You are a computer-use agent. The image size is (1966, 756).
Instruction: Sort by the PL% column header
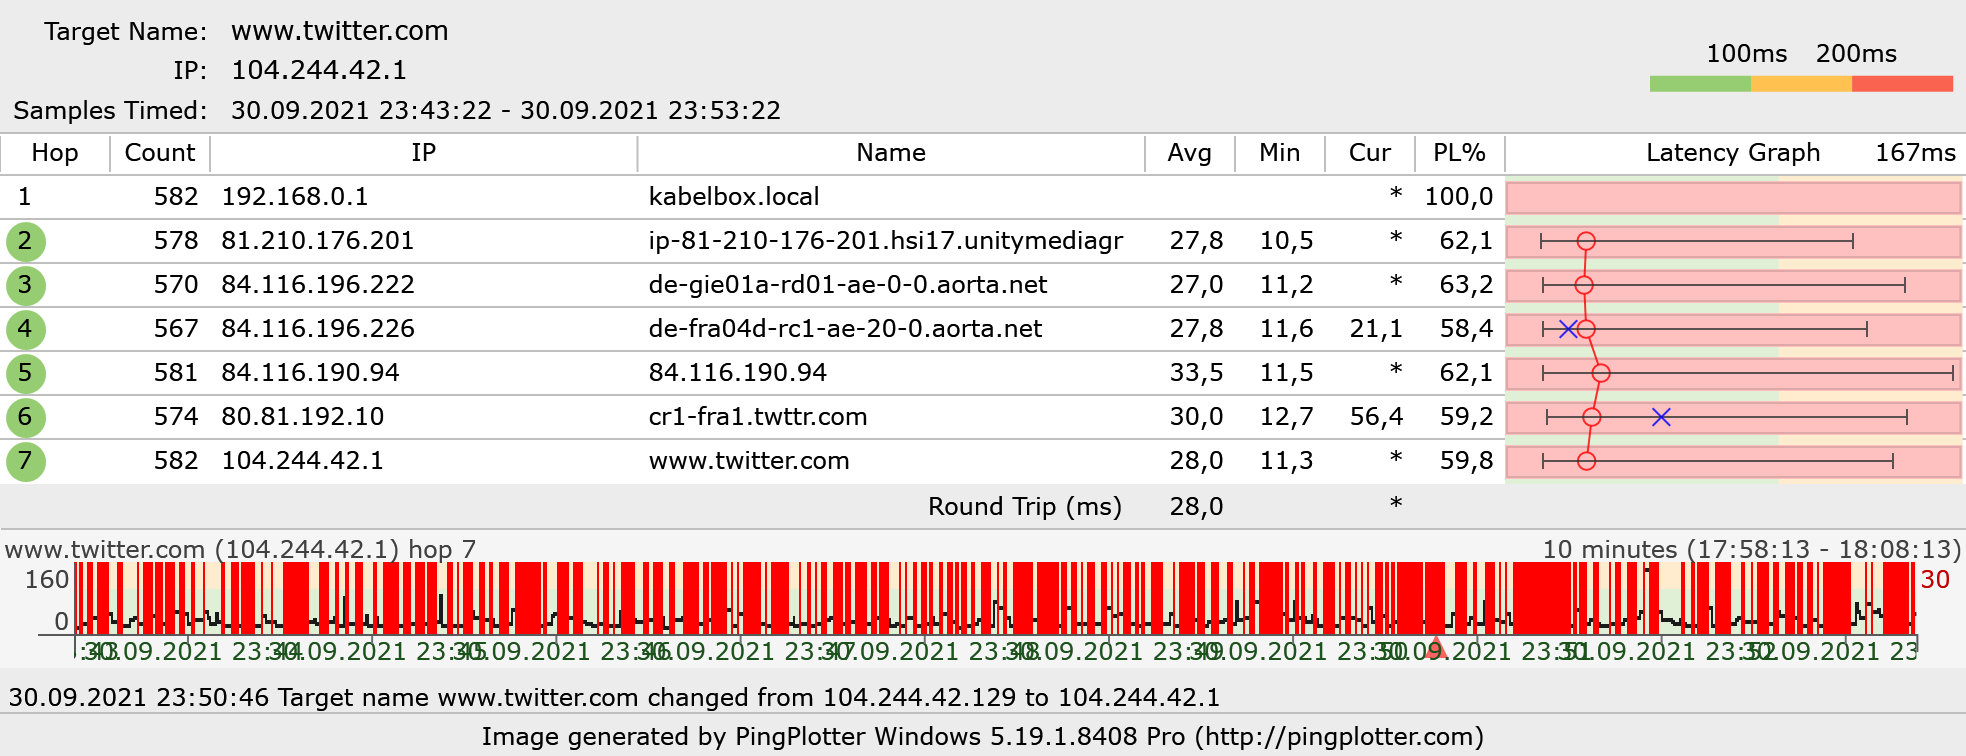coord(1459,153)
